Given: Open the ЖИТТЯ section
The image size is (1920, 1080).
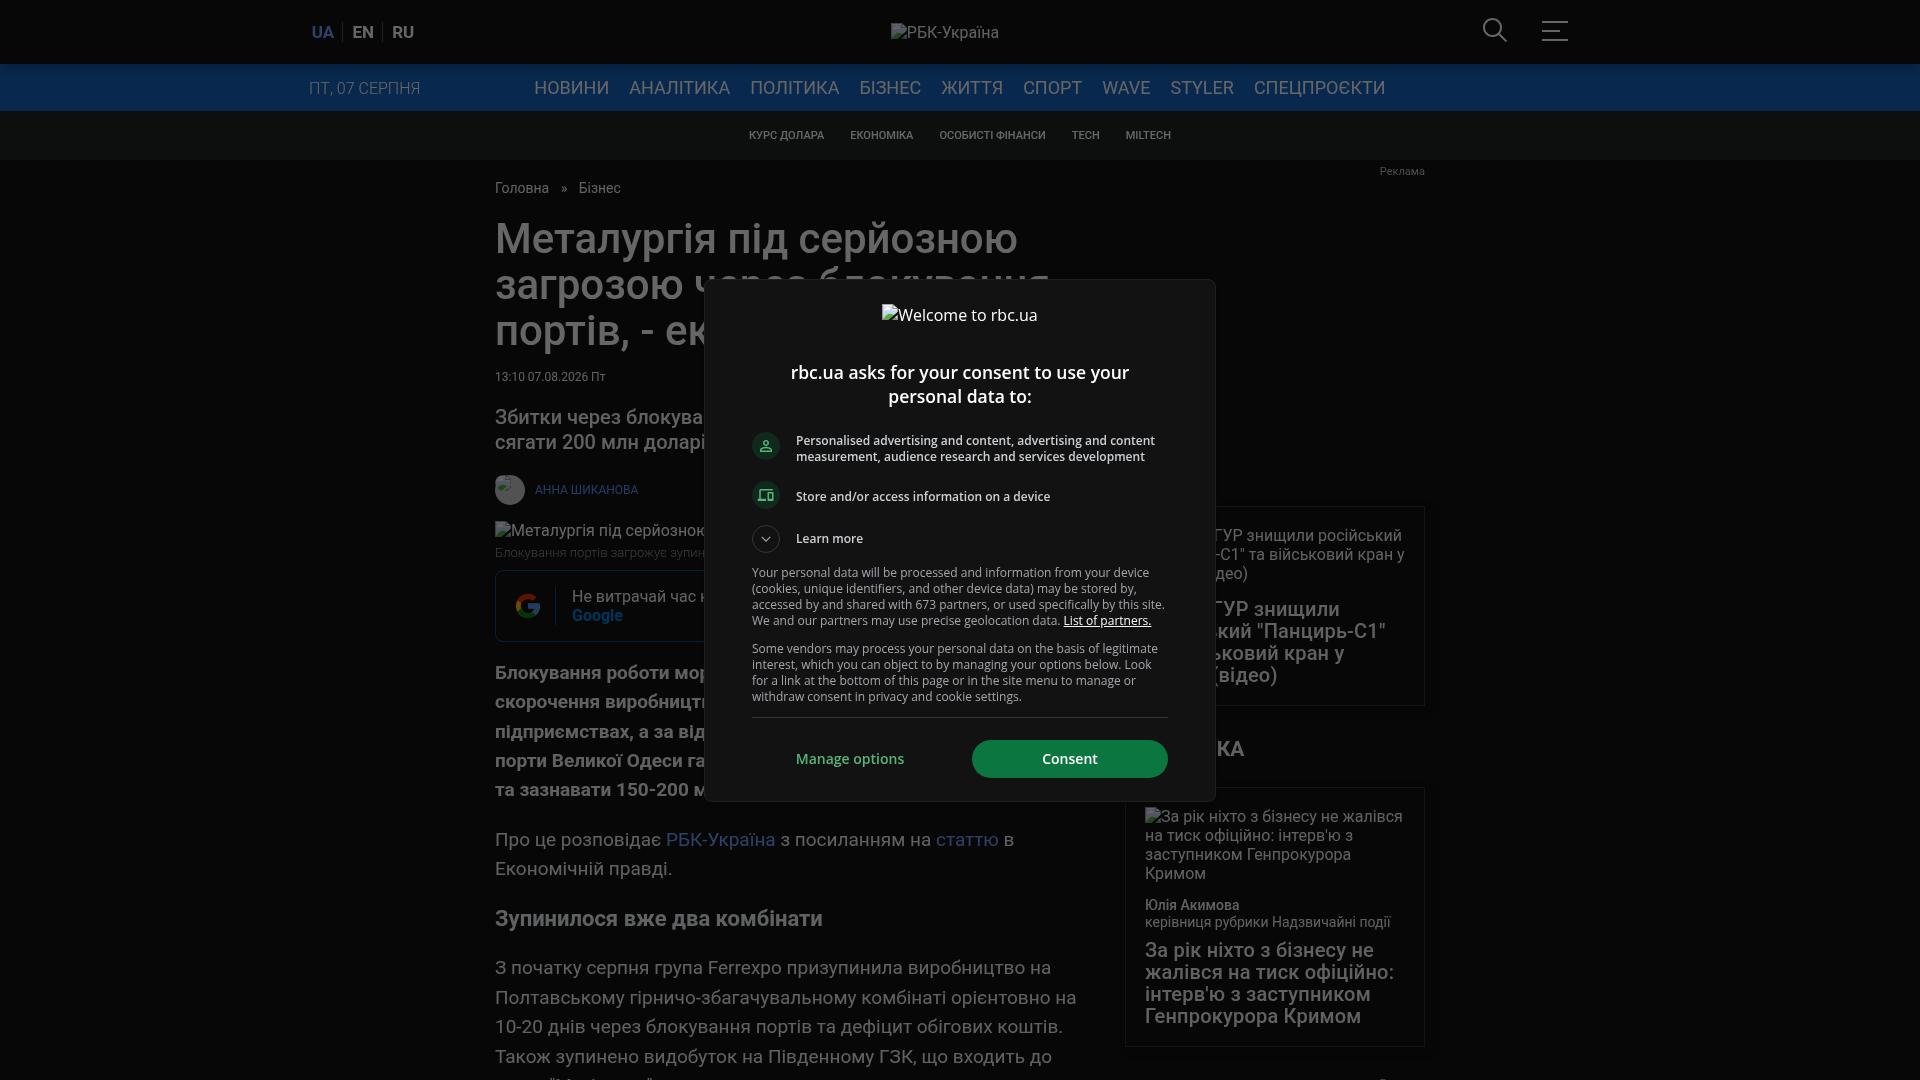Looking at the screenshot, I should pos(972,88).
